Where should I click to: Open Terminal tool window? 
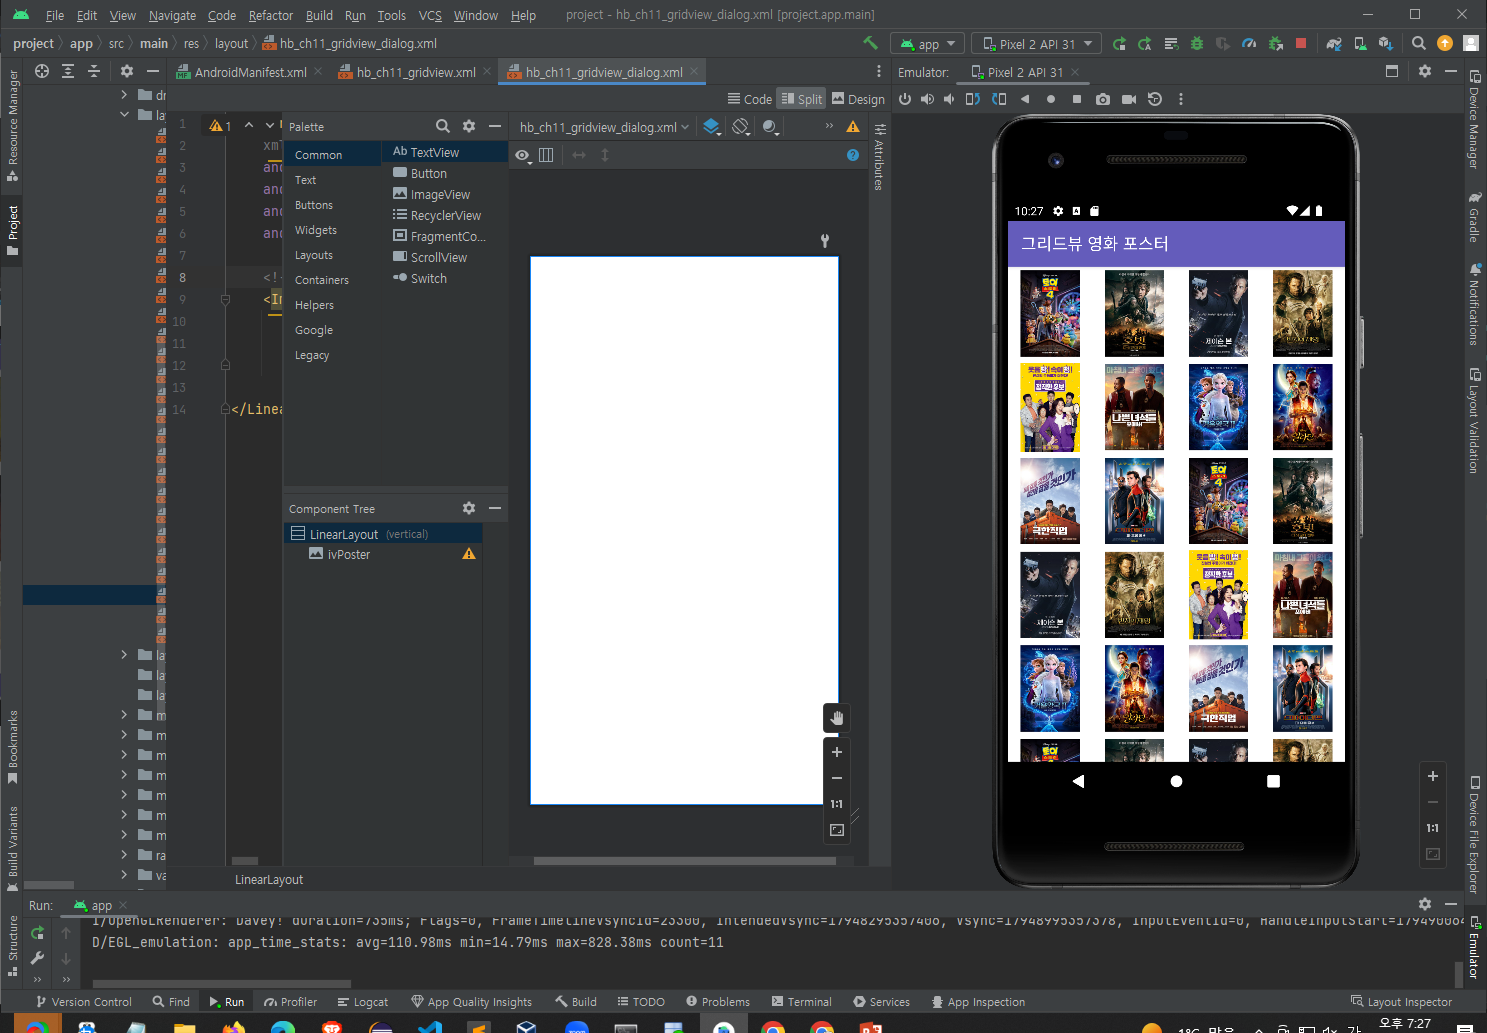coord(801,1002)
